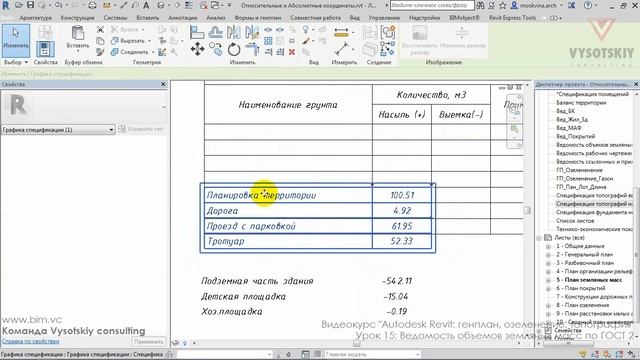Select Список листов in project browser
This screenshot has height=360, width=640.
click(x=575, y=220)
